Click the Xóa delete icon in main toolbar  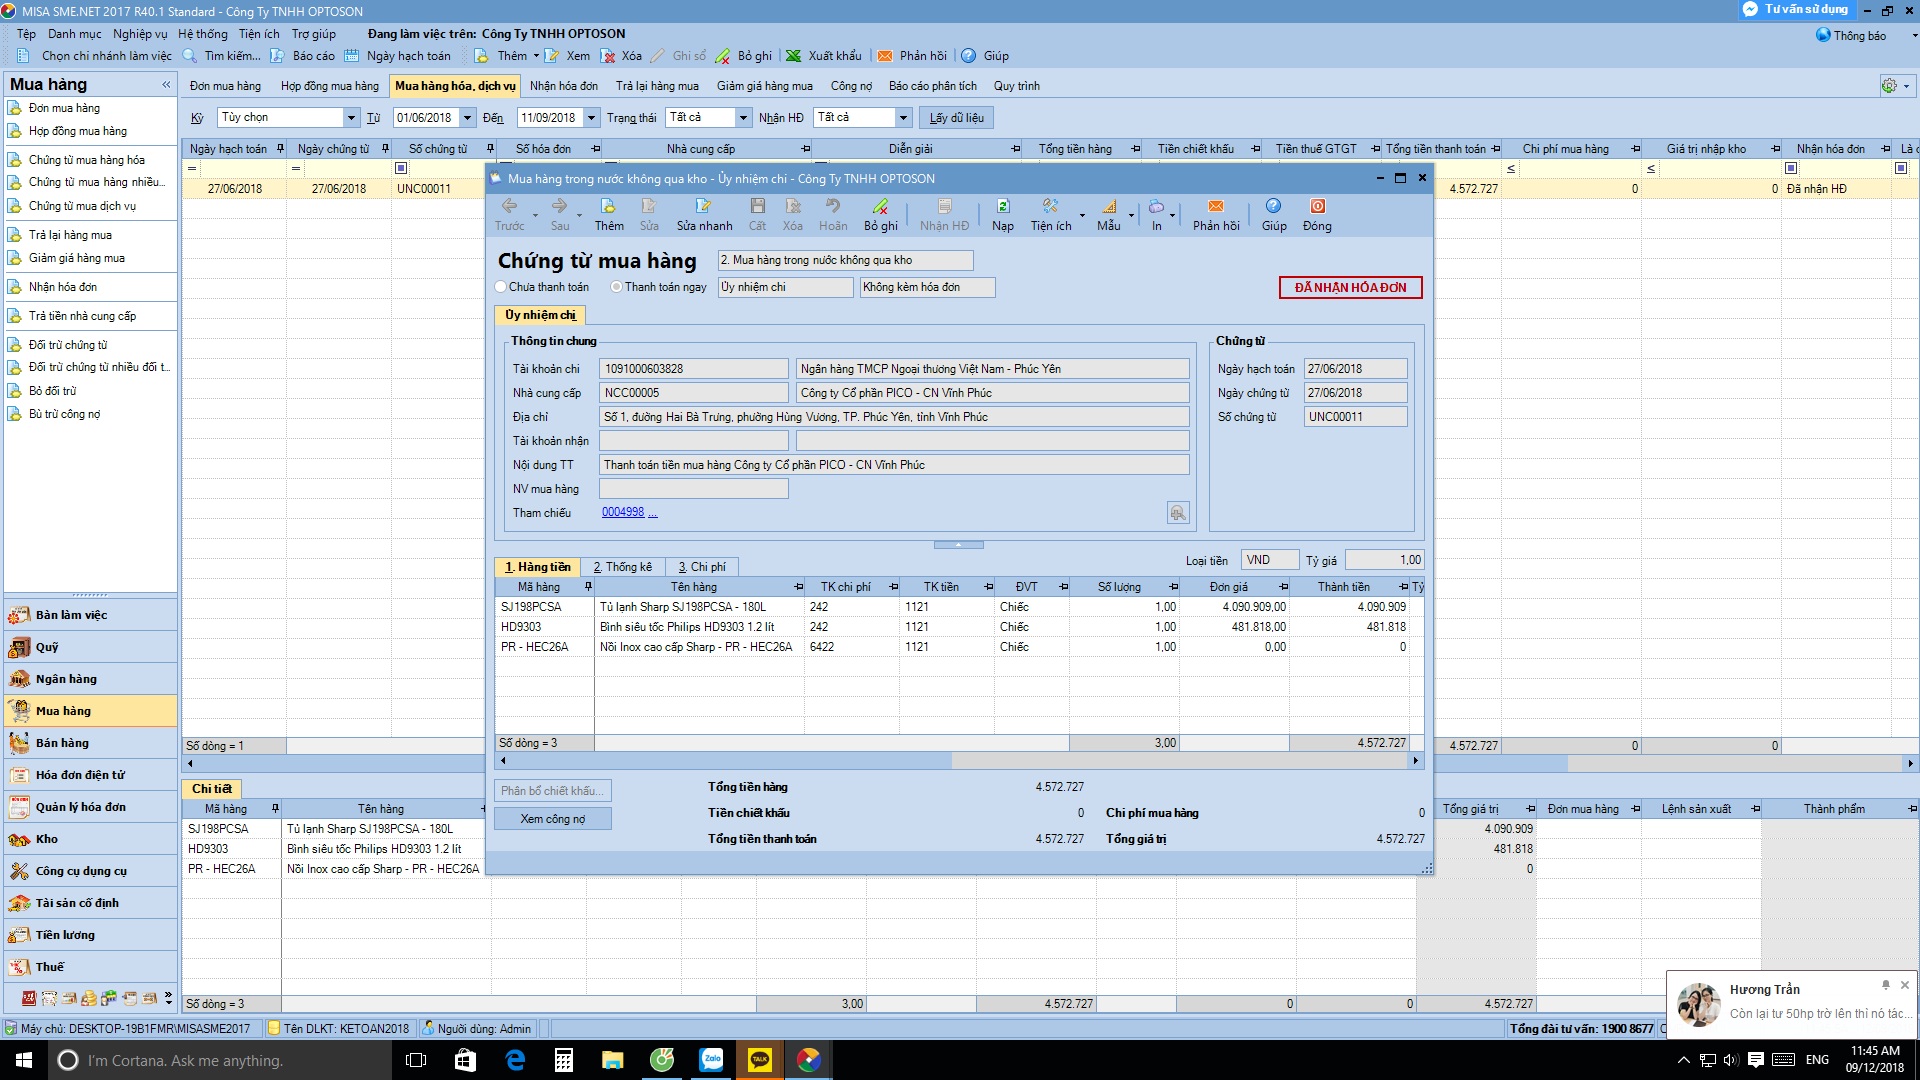(607, 56)
